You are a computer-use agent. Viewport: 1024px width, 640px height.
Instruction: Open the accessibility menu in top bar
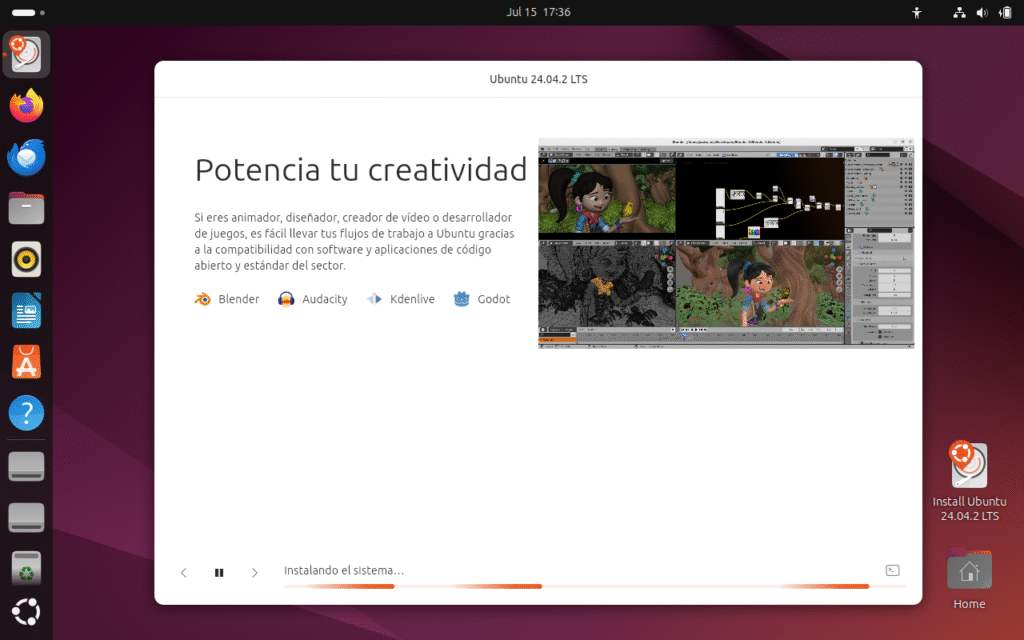[917, 12]
